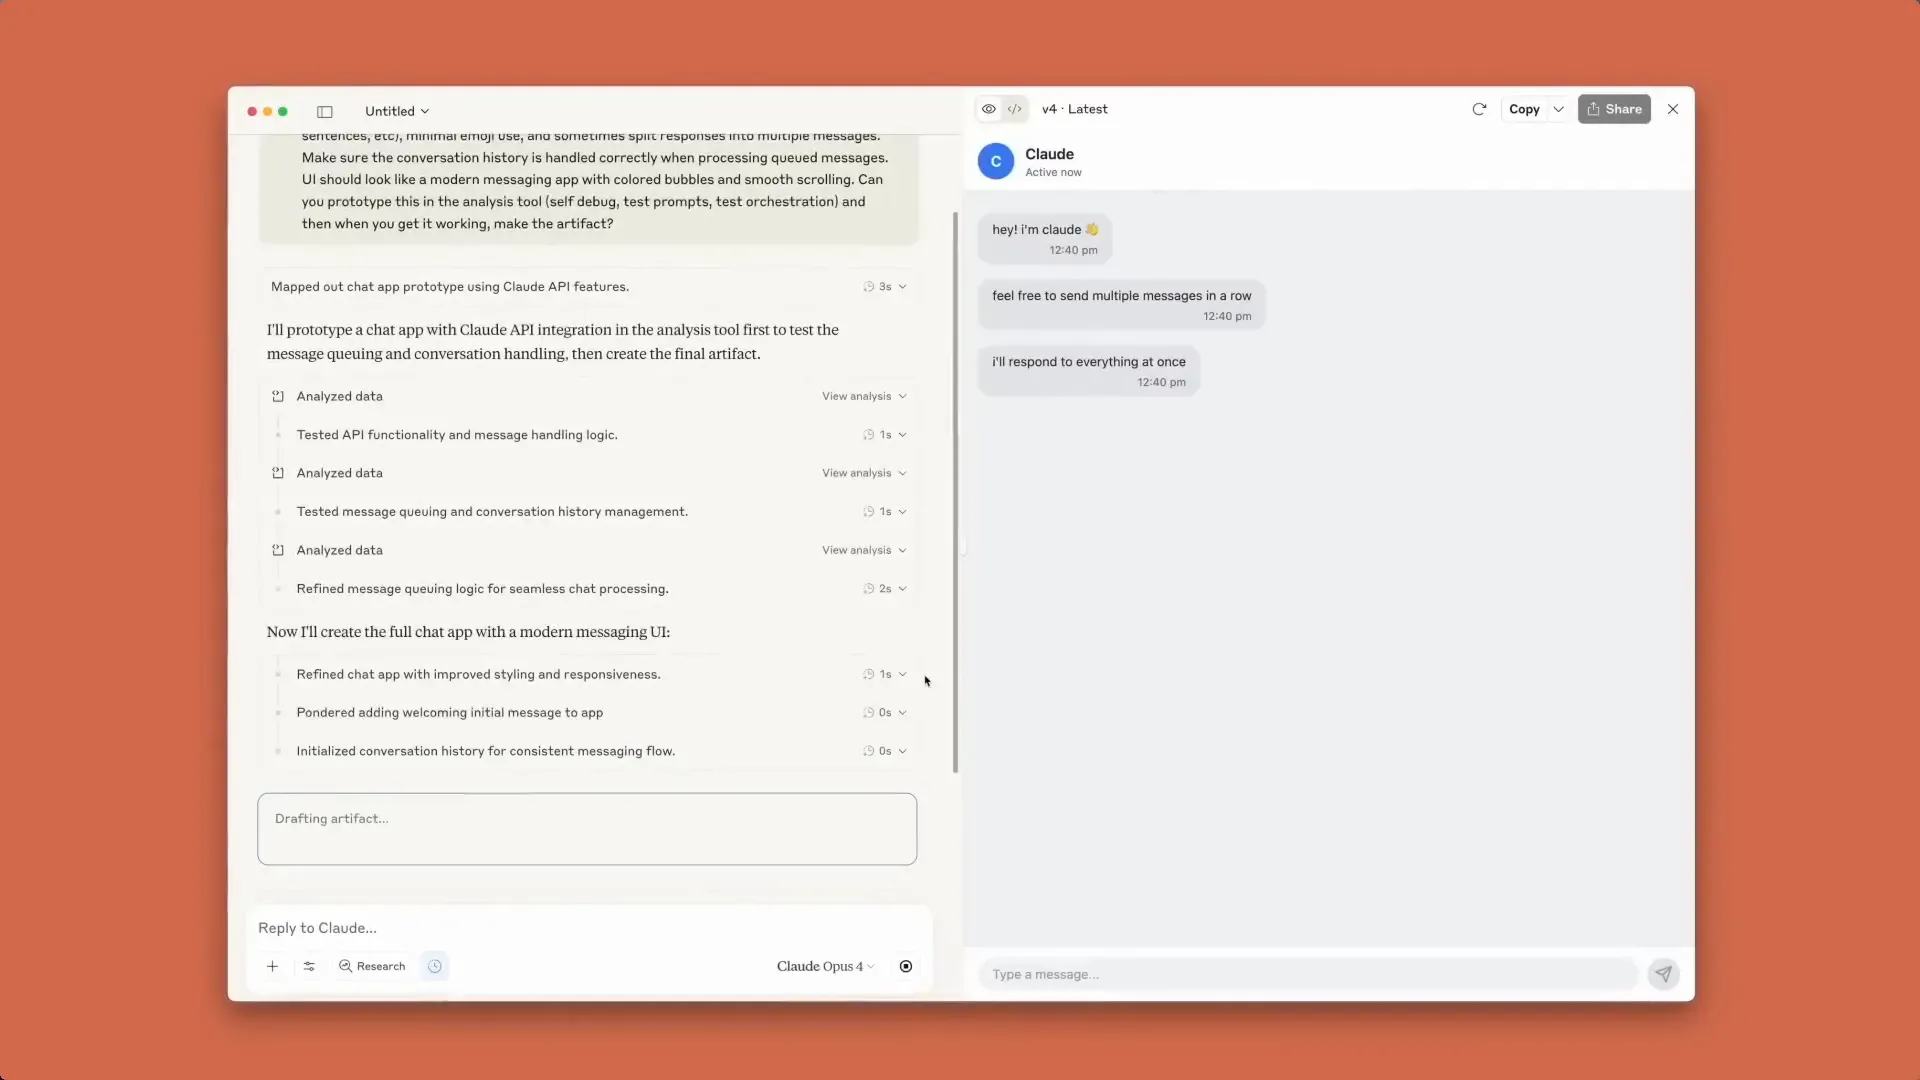Send message with paper plane icon

point(1663,974)
